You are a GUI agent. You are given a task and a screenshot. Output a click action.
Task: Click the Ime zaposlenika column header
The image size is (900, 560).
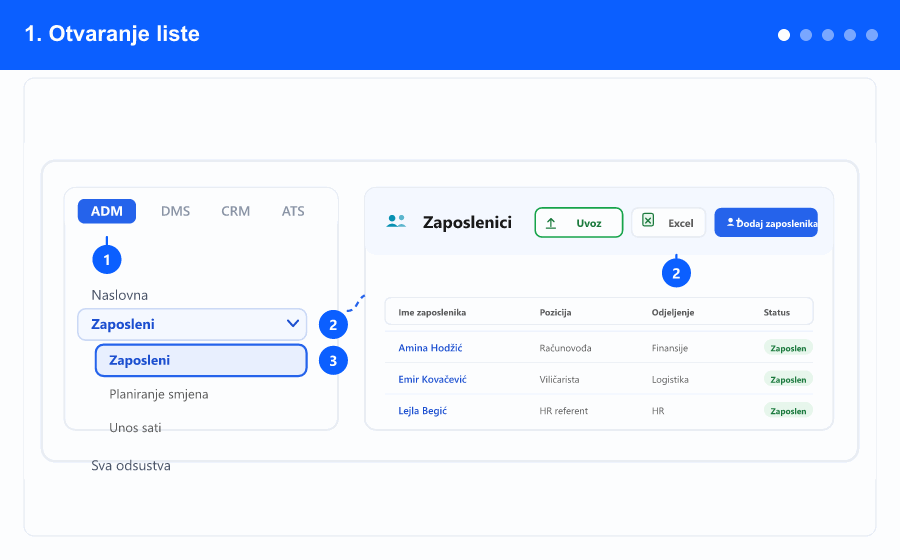point(432,312)
